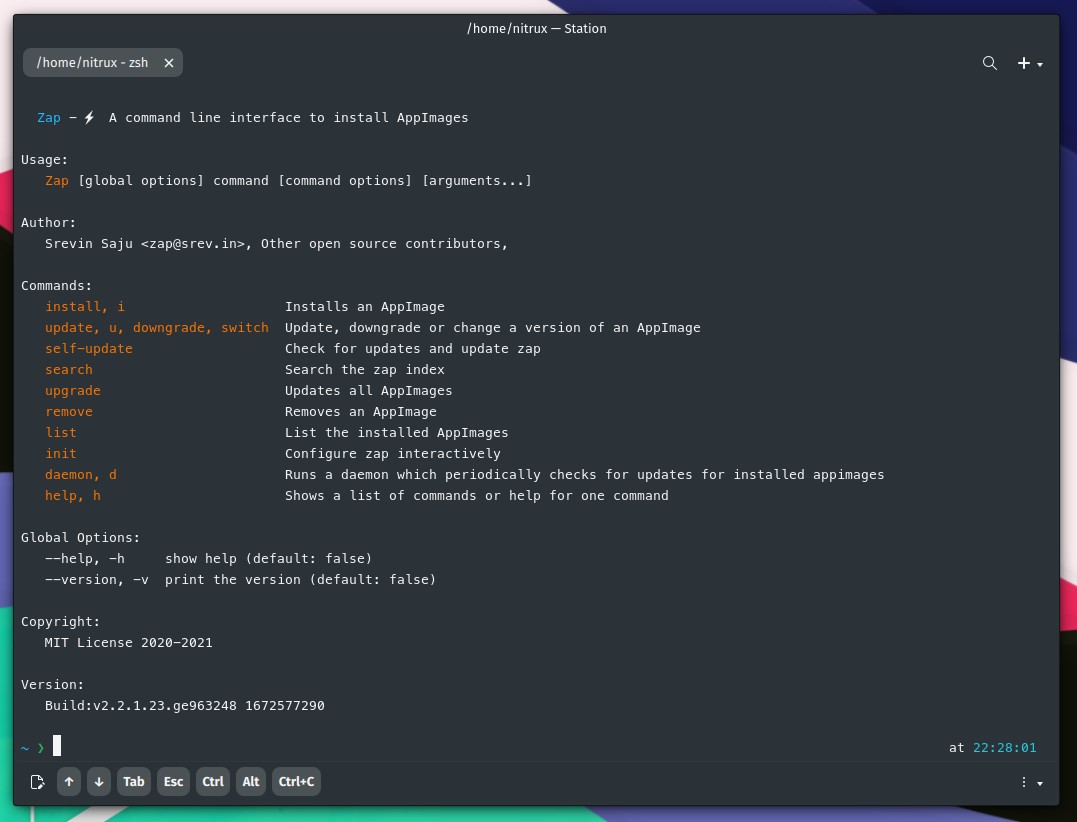Expand the dropdown arrow beside the plus button
The image size is (1077, 822).
pyautogui.click(x=1040, y=64)
